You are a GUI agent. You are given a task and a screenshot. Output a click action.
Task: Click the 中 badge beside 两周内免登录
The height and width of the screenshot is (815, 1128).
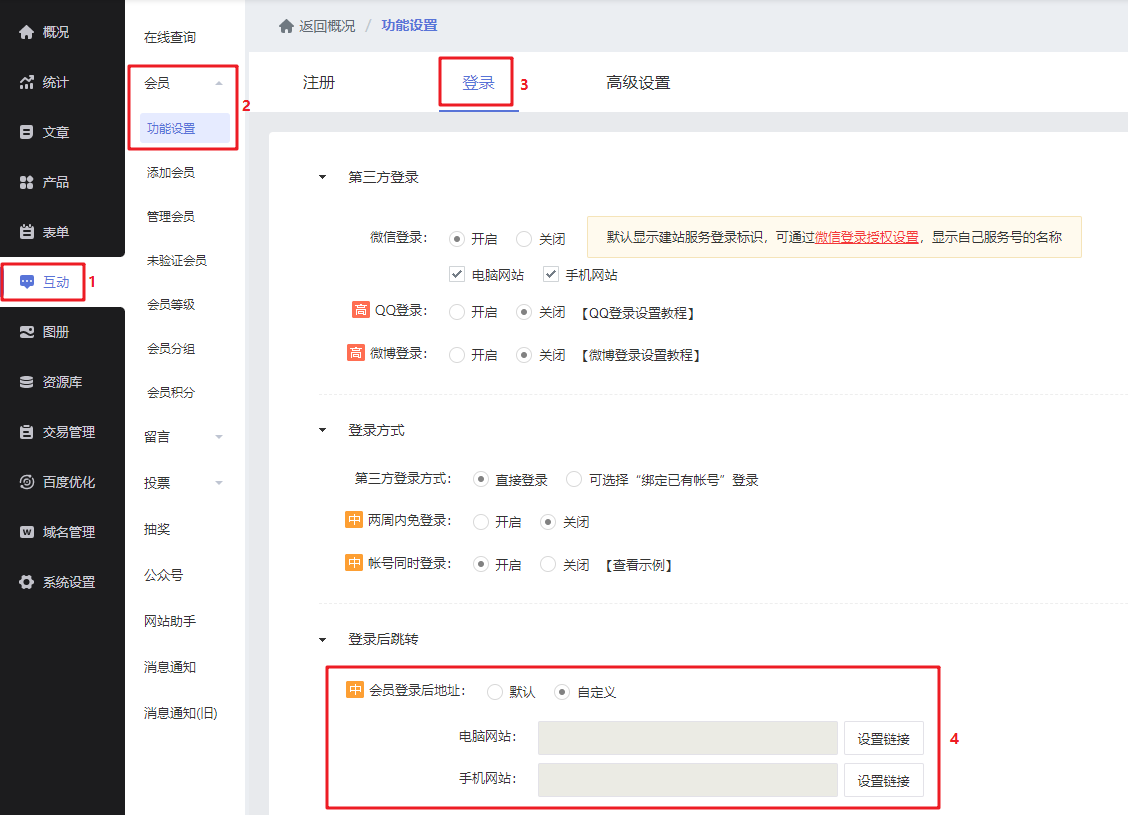click(354, 520)
